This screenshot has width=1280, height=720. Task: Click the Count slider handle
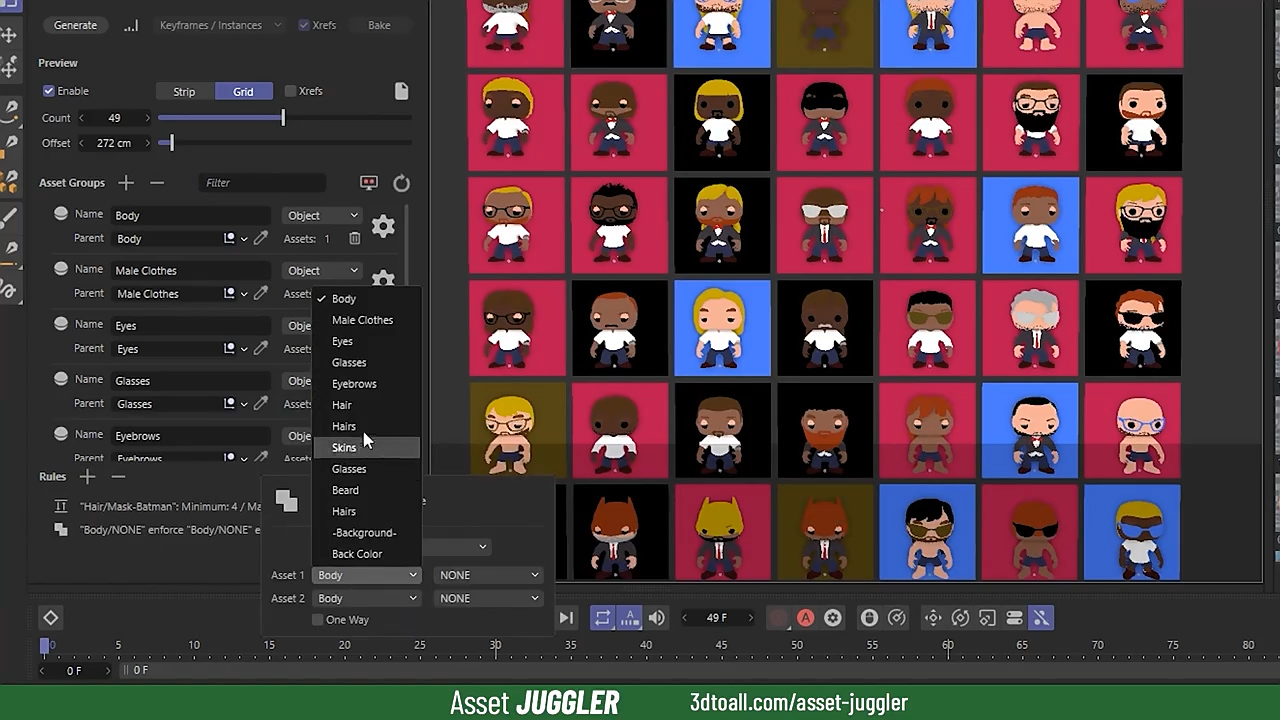tap(283, 118)
